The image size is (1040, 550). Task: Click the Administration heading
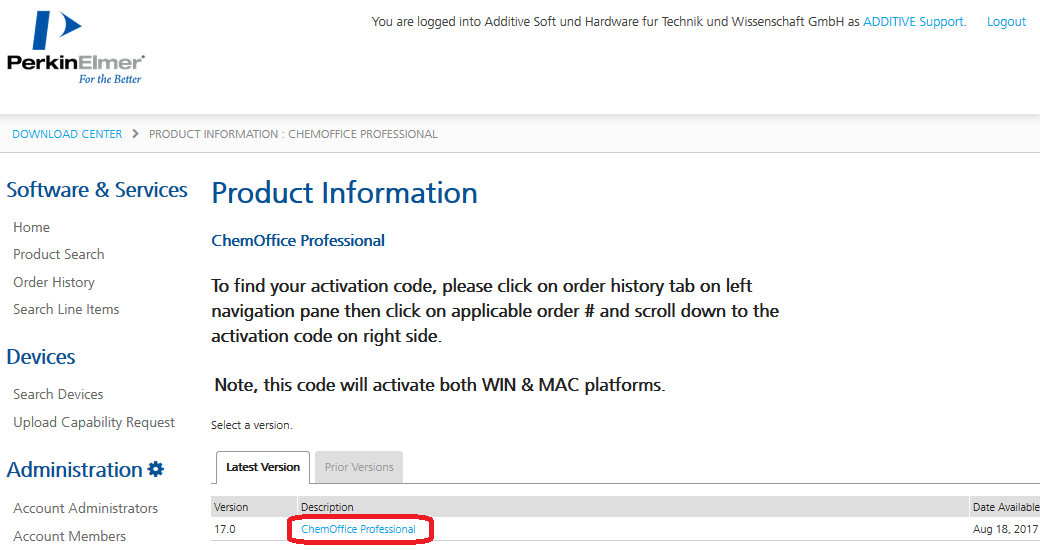(x=74, y=470)
